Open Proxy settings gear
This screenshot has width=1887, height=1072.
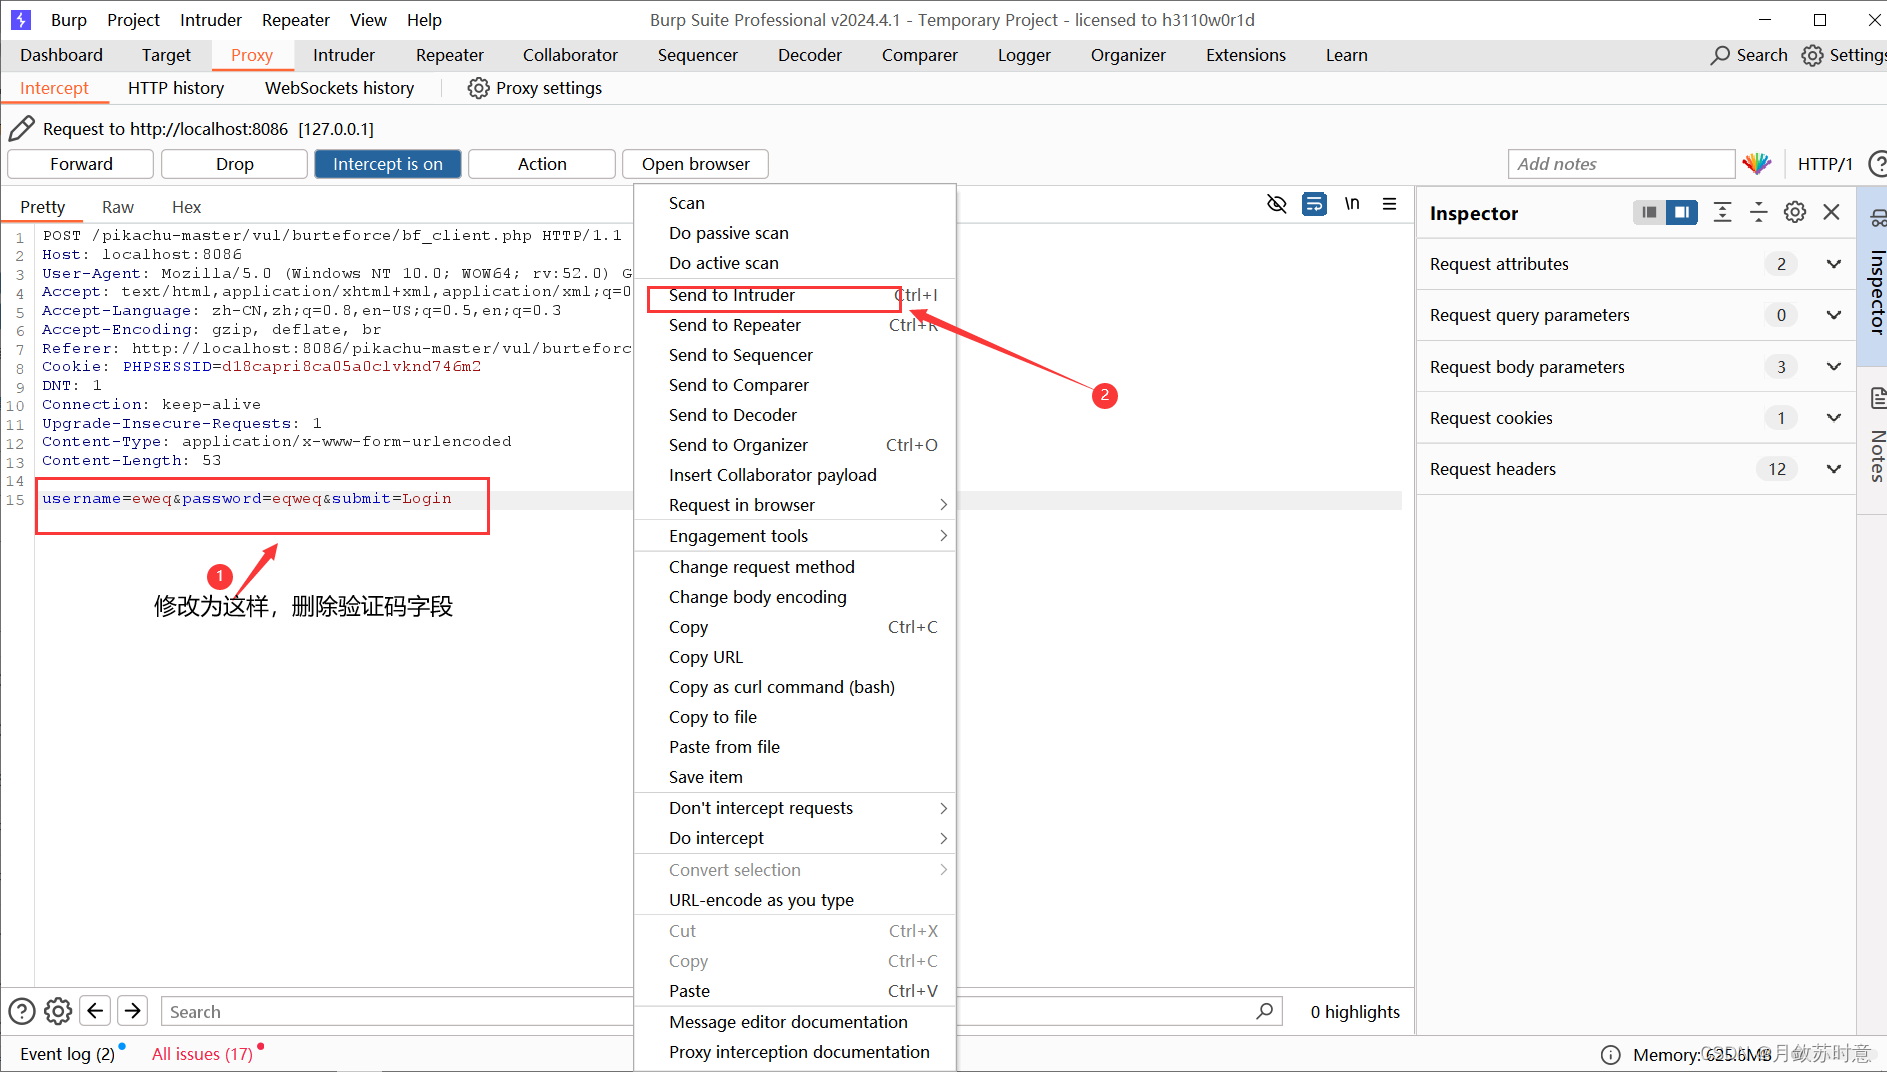[x=479, y=88]
